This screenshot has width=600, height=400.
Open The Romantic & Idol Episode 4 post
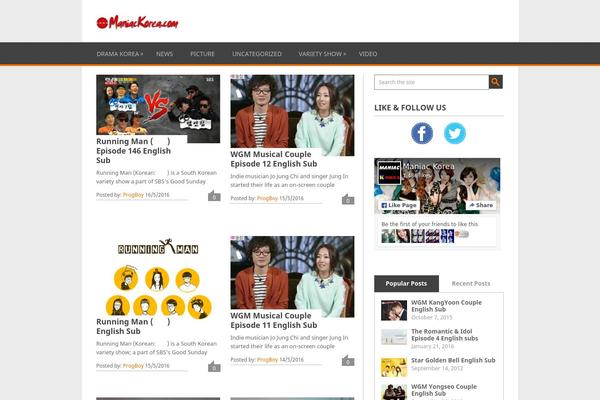tap(445, 335)
